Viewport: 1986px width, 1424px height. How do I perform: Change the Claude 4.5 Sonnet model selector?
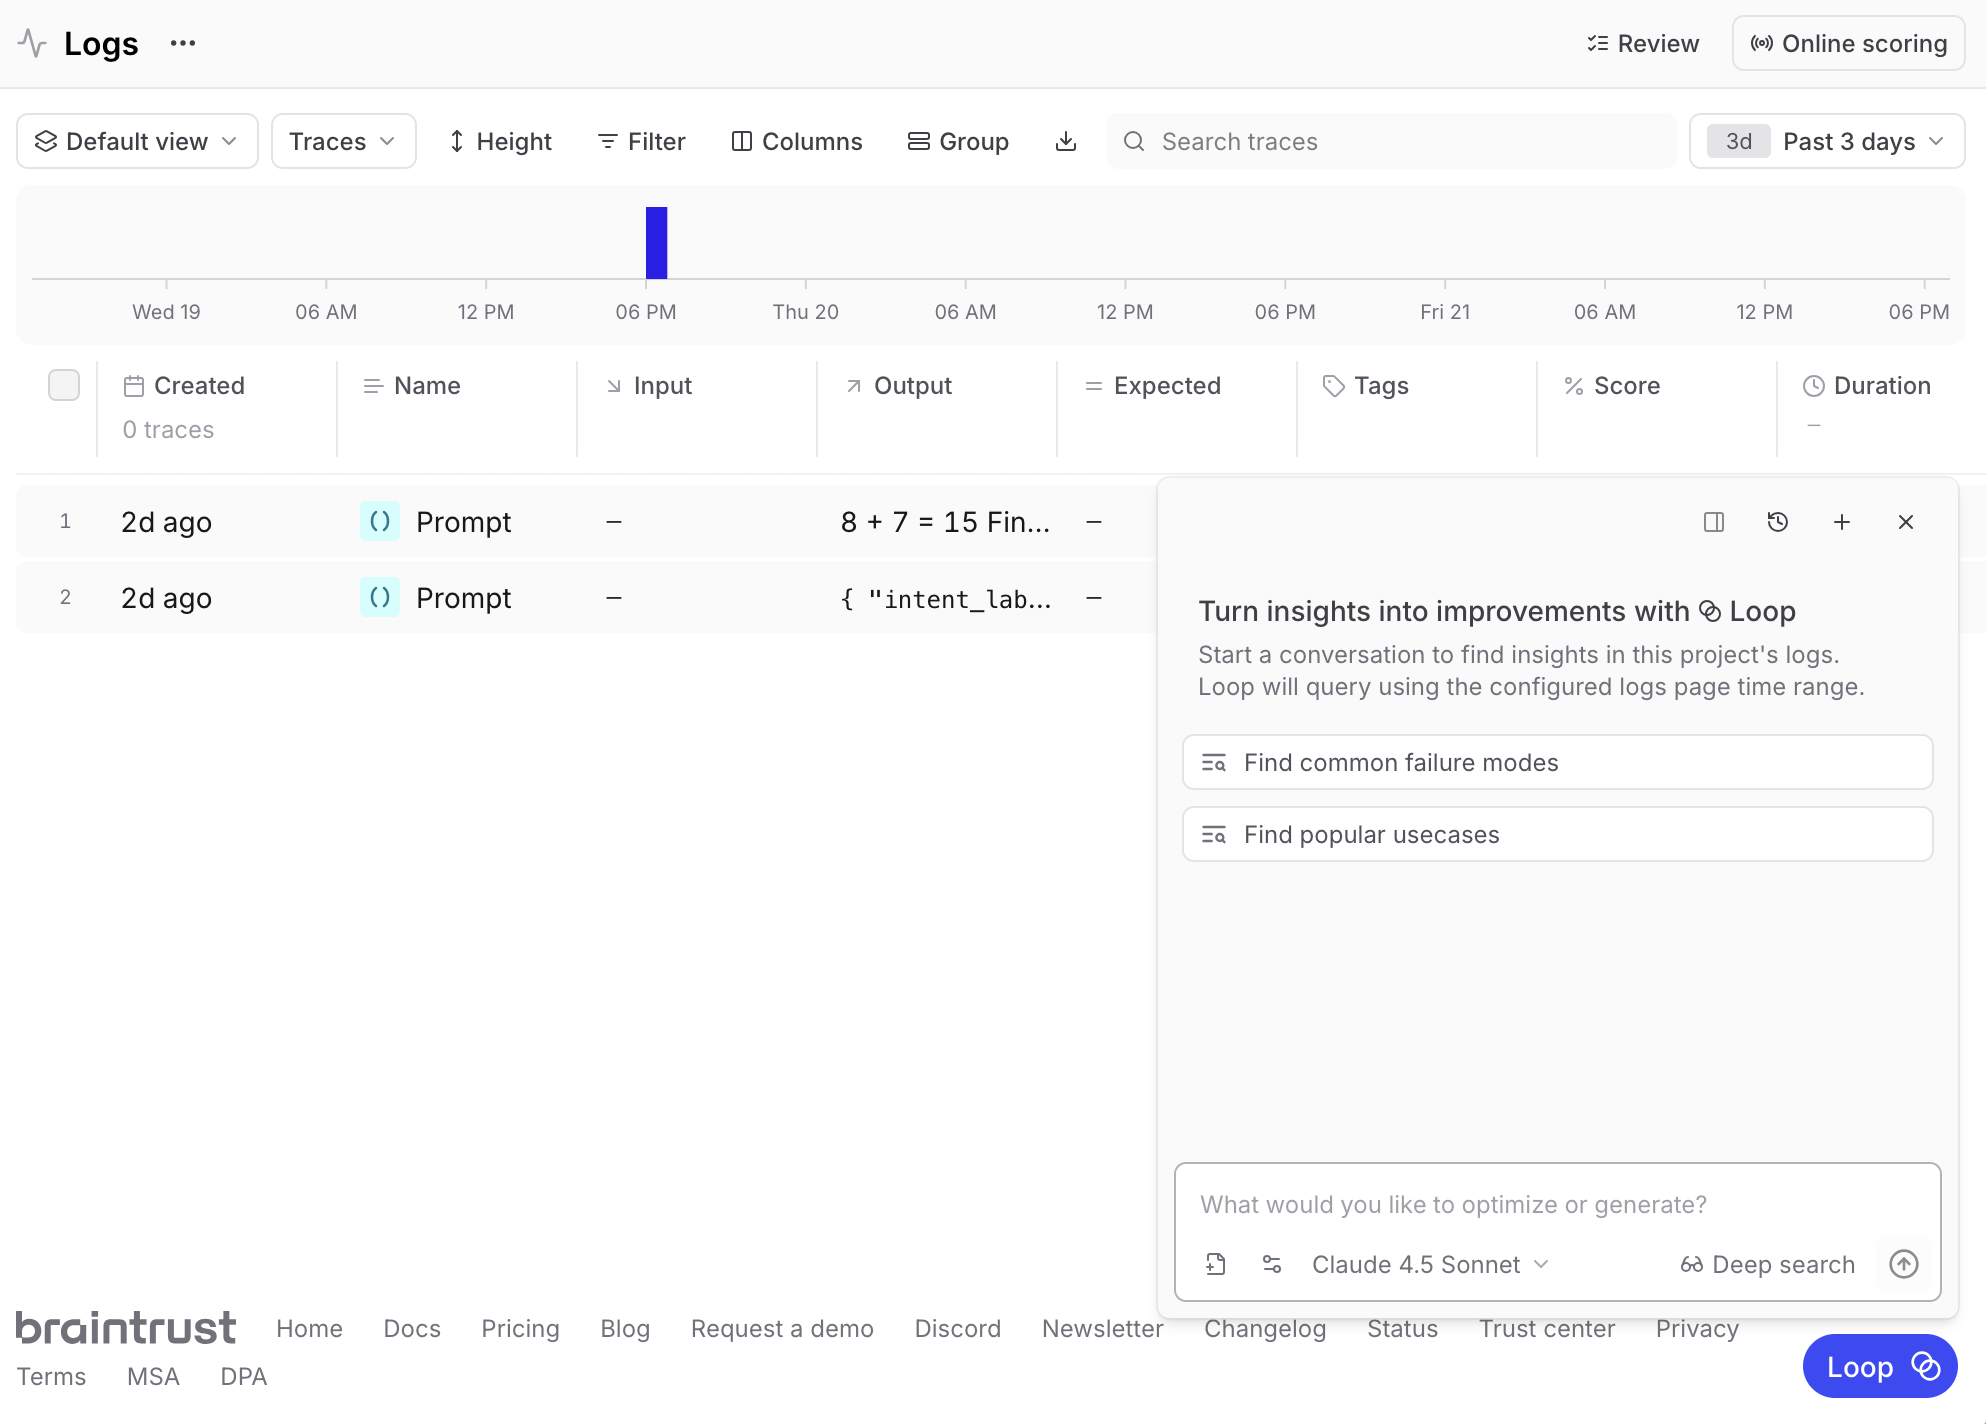pos(1429,1264)
